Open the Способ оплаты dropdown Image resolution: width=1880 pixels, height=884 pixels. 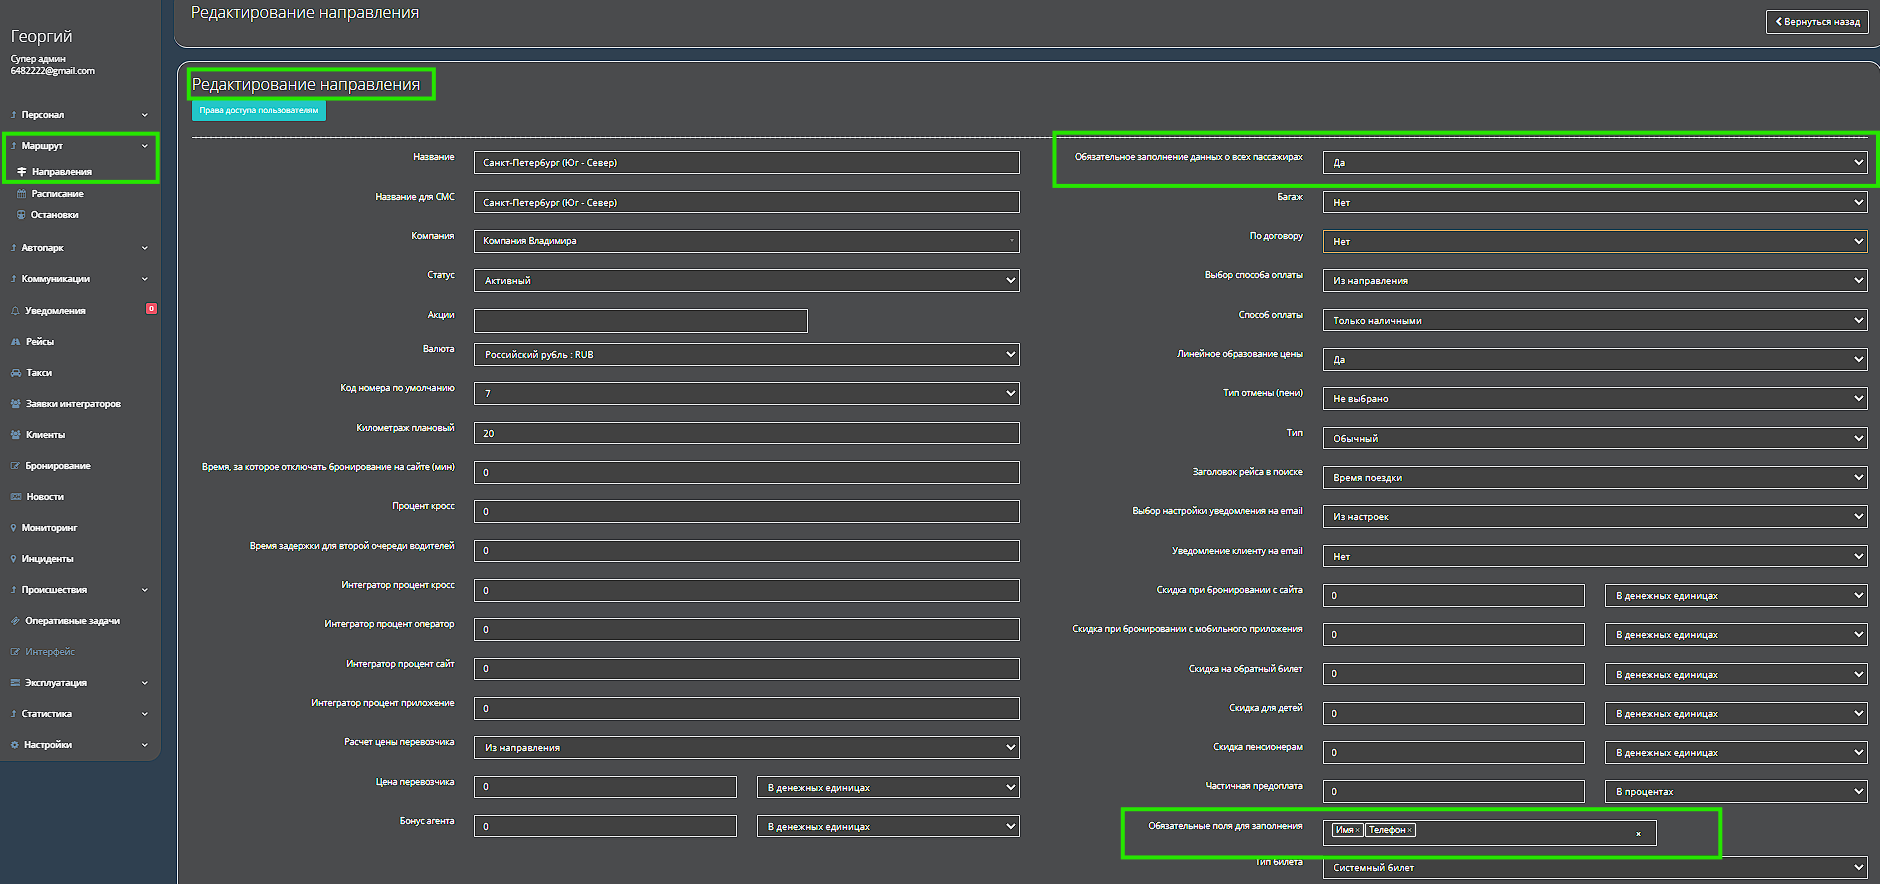pos(1594,321)
